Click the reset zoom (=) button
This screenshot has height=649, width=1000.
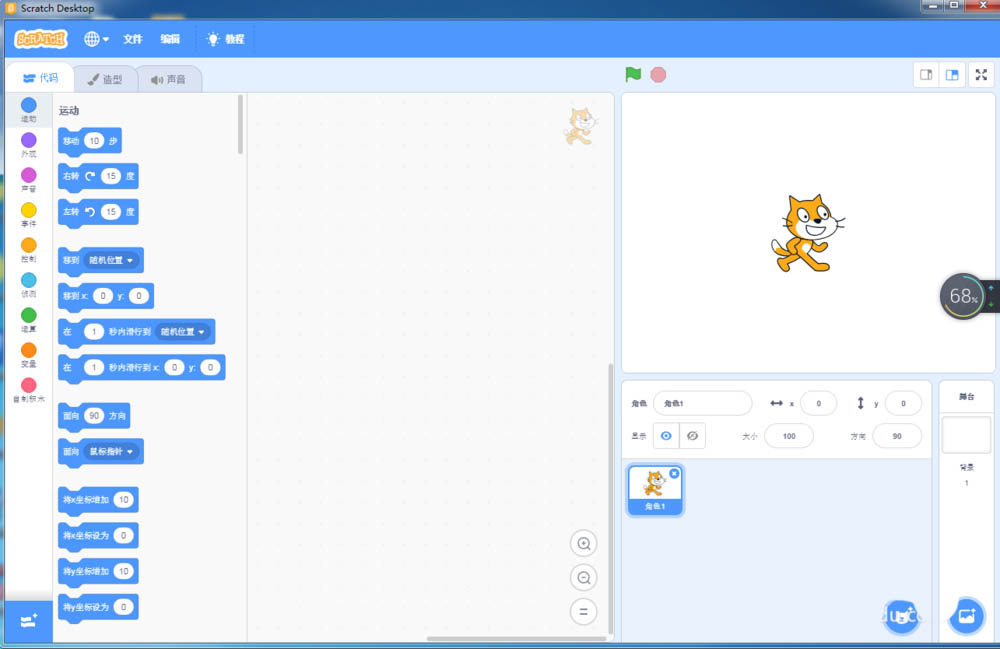(584, 611)
